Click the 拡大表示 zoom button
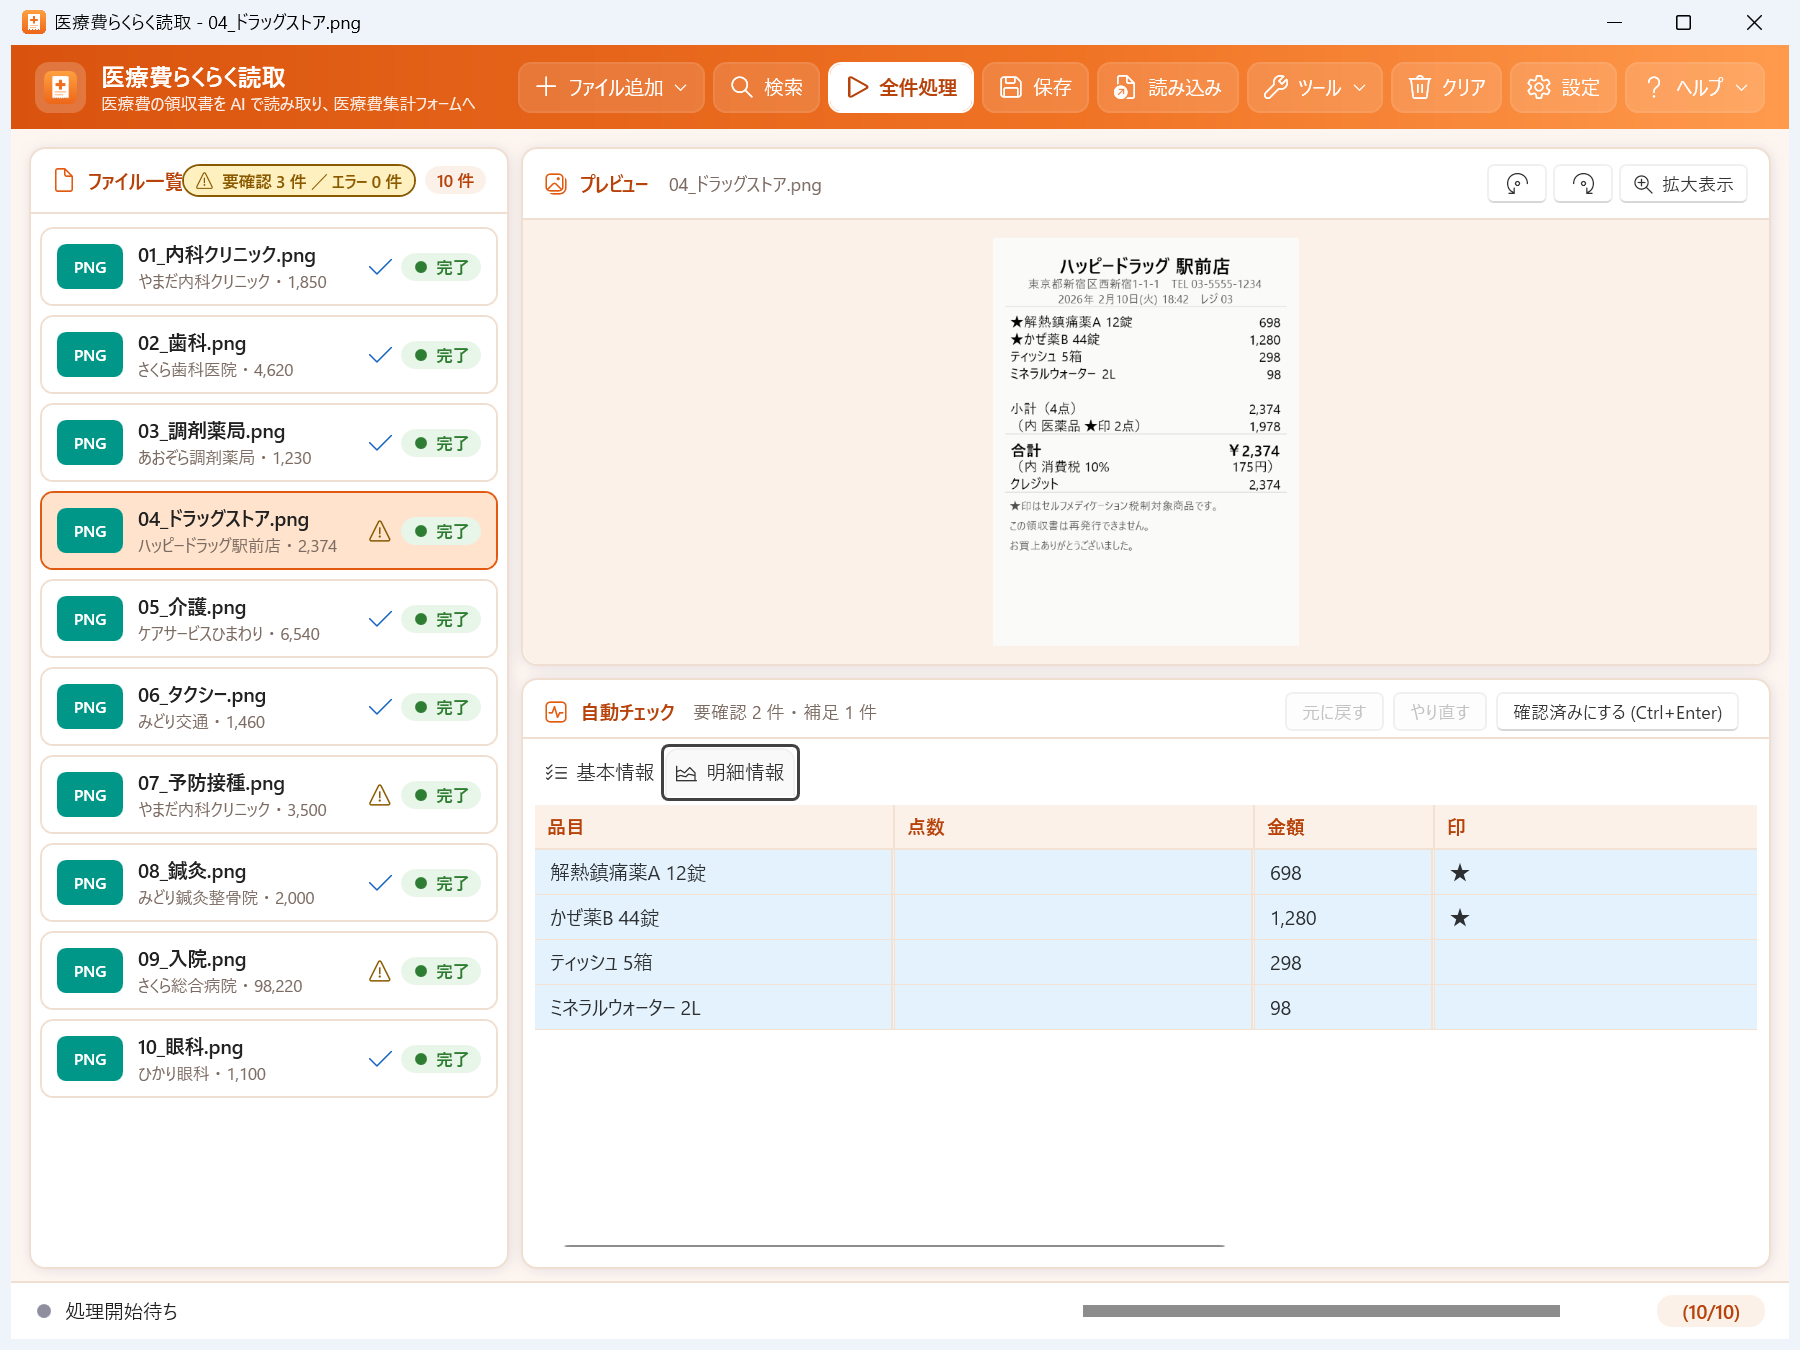 [1684, 184]
